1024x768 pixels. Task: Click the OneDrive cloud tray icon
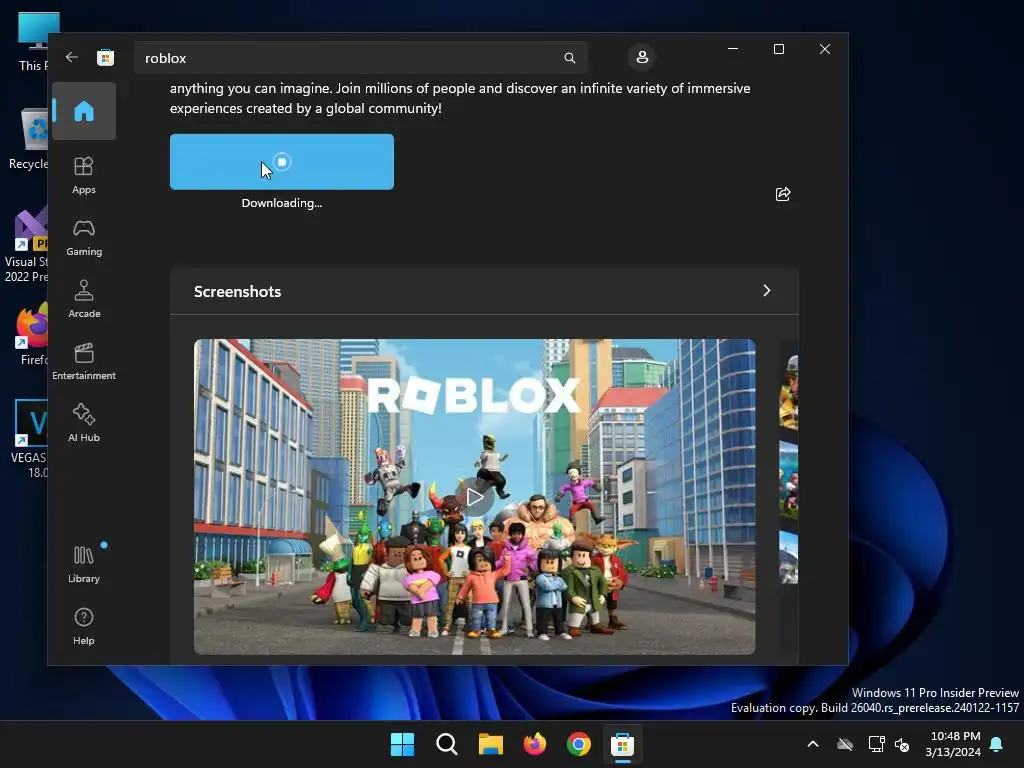coord(845,744)
